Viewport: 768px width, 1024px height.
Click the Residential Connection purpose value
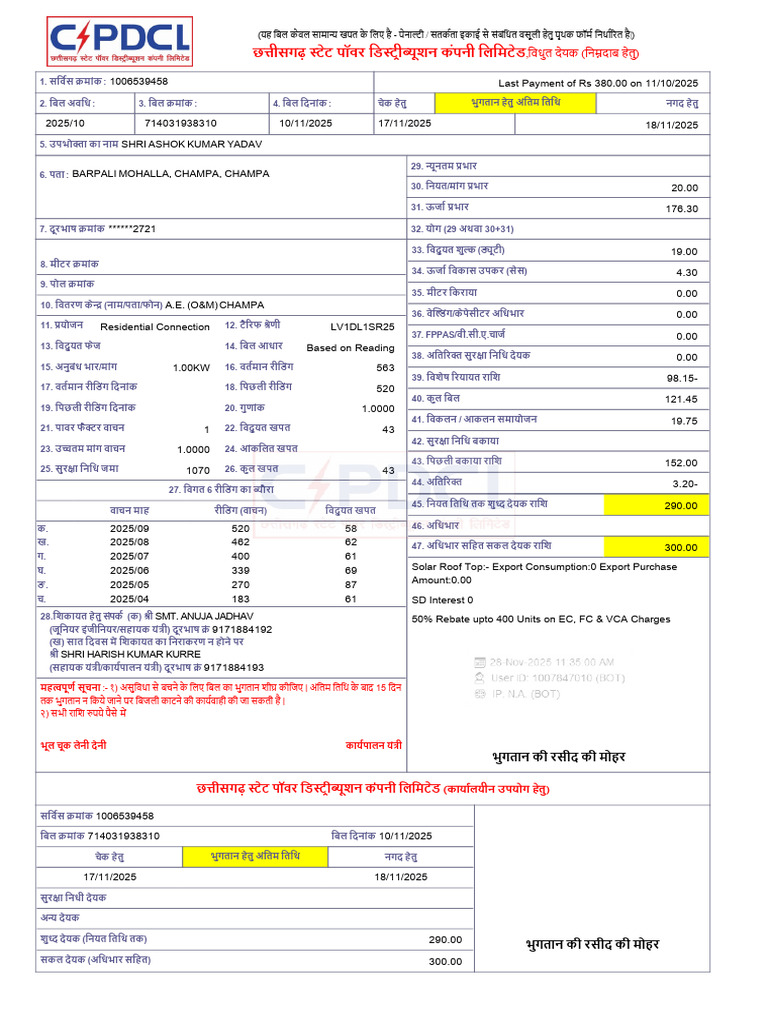coord(155,327)
